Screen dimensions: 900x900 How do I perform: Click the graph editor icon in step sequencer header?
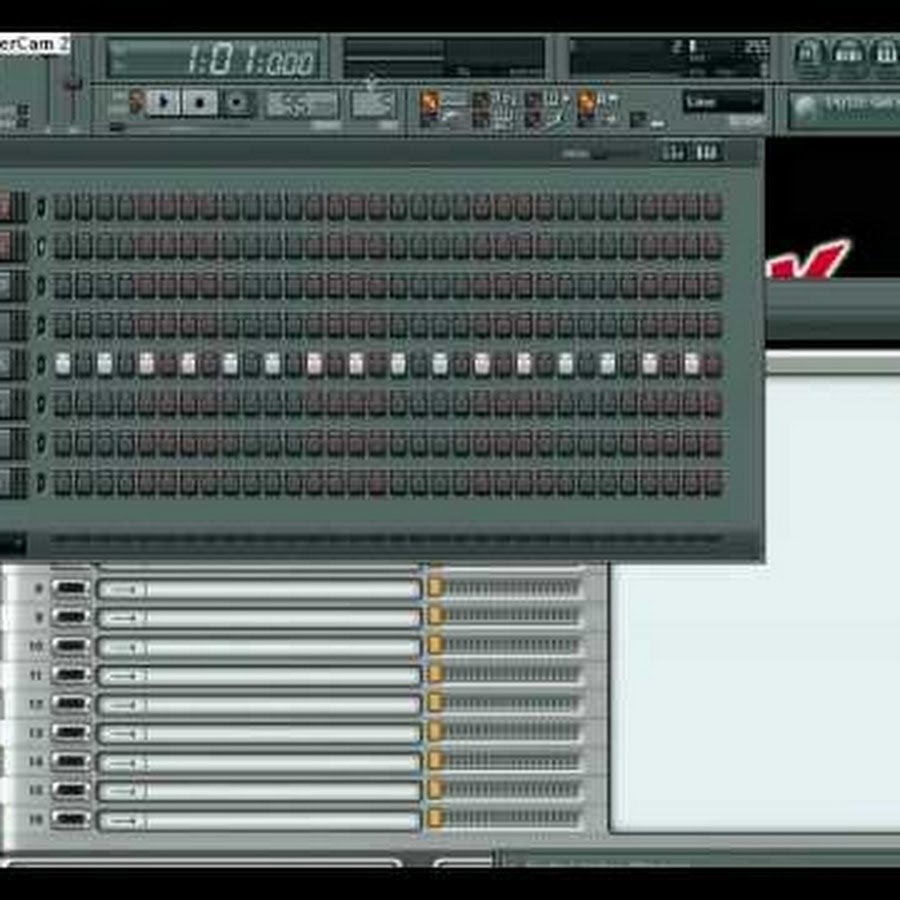674,152
